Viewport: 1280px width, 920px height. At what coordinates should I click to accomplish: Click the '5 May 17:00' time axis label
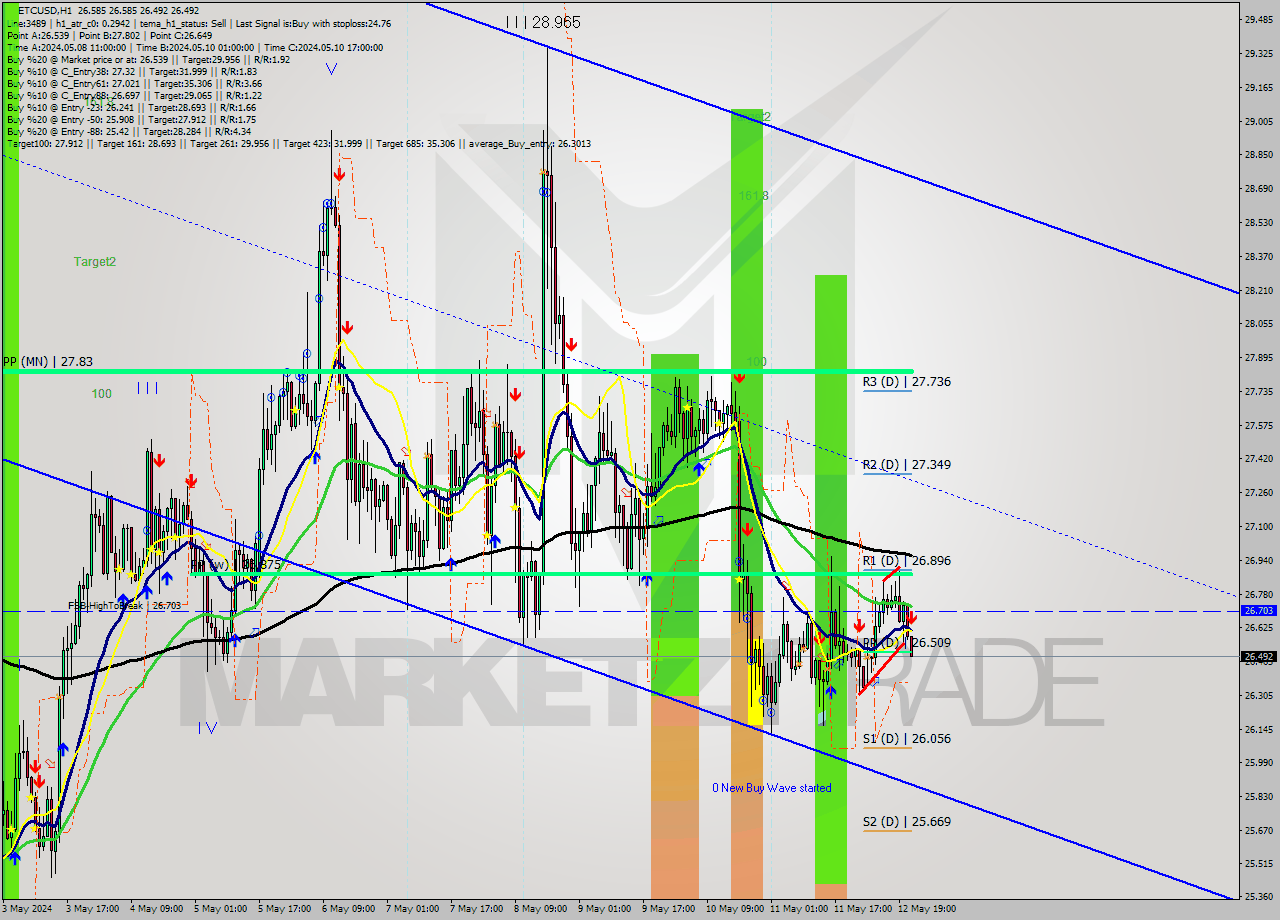coord(285,909)
